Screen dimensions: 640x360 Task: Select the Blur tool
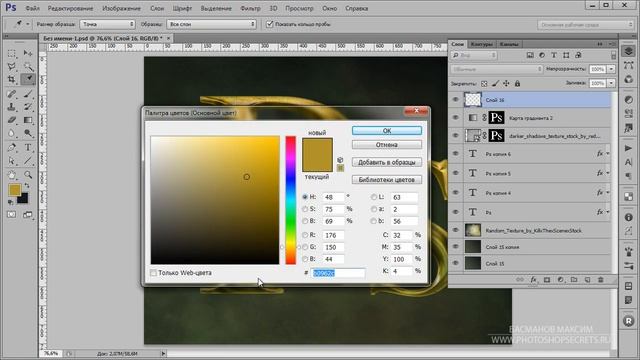11,133
